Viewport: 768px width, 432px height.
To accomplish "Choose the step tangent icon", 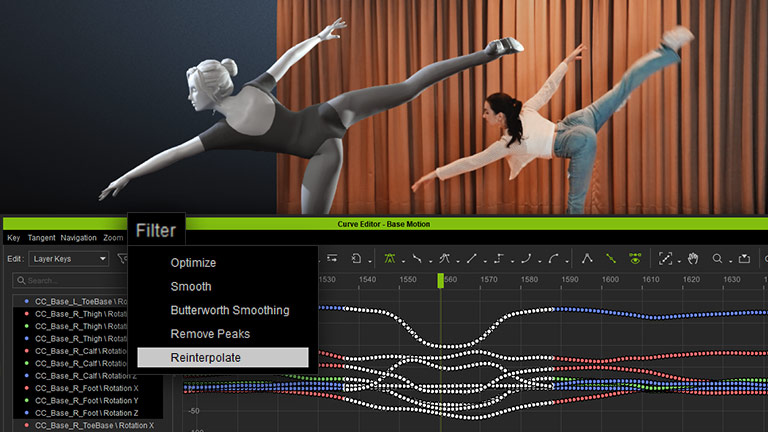I will click(497, 258).
